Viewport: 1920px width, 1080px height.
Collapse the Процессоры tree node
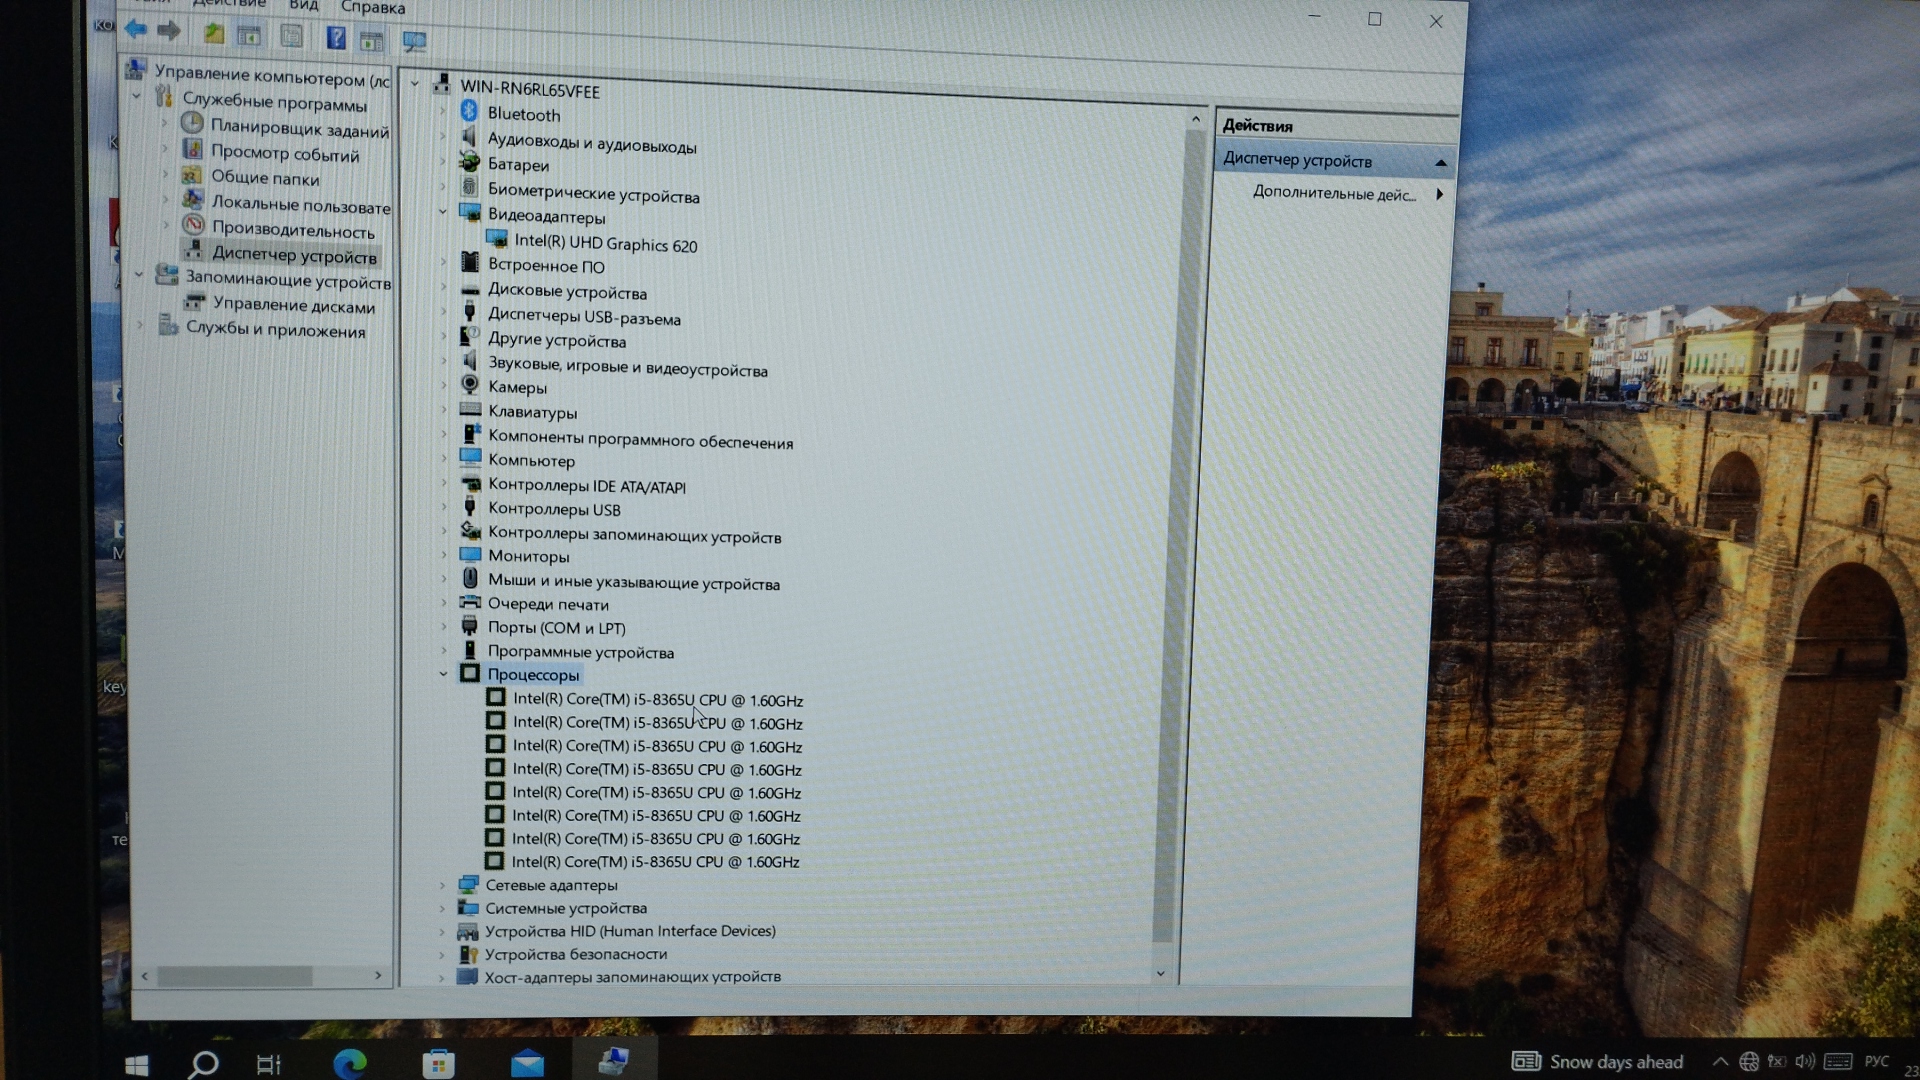pos(443,674)
